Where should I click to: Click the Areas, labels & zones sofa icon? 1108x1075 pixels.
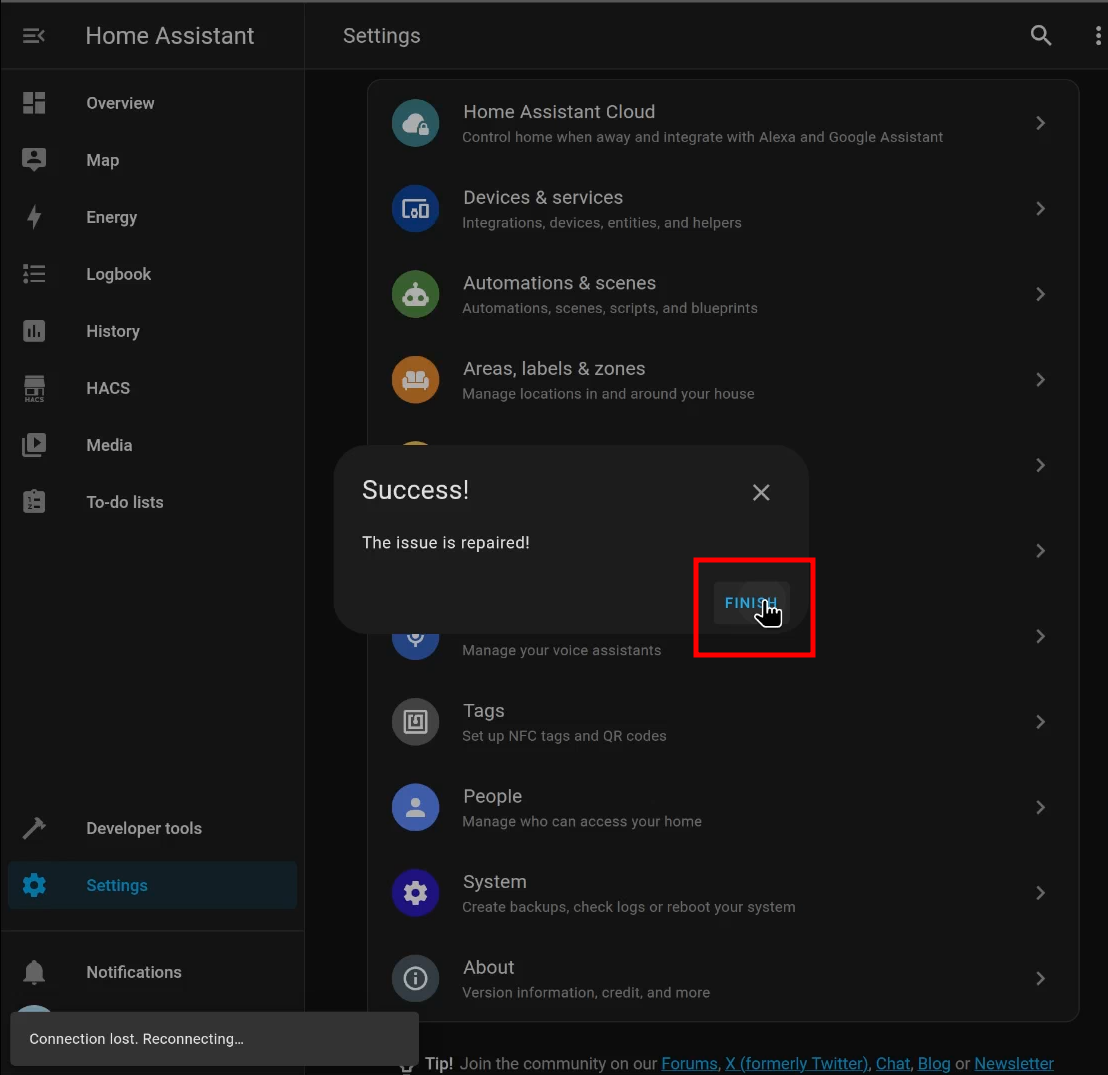(416, 380)
